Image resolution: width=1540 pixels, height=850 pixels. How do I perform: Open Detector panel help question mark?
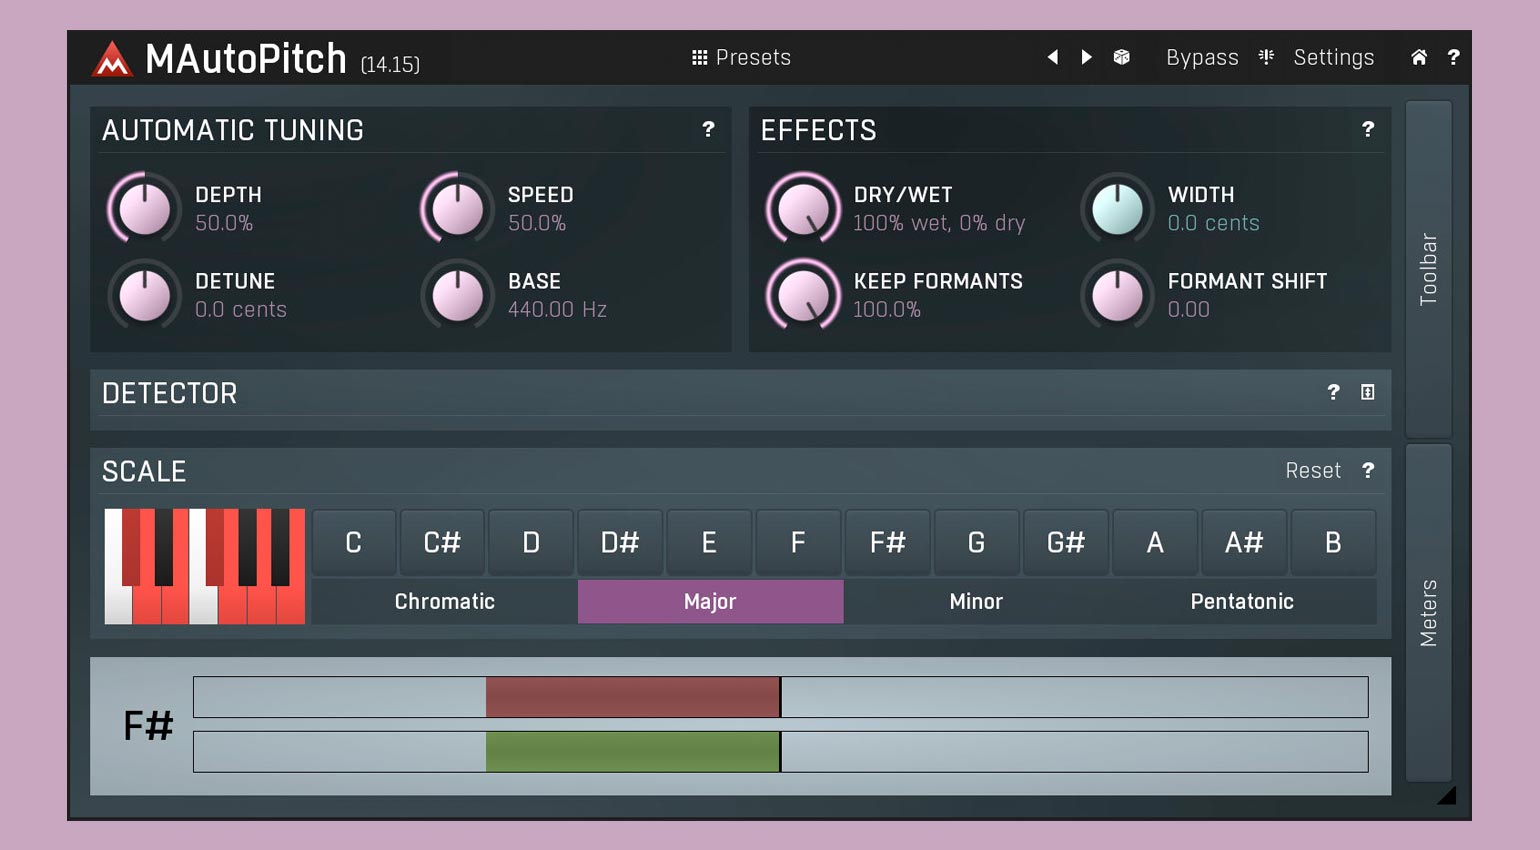(x=1333, y=392)
